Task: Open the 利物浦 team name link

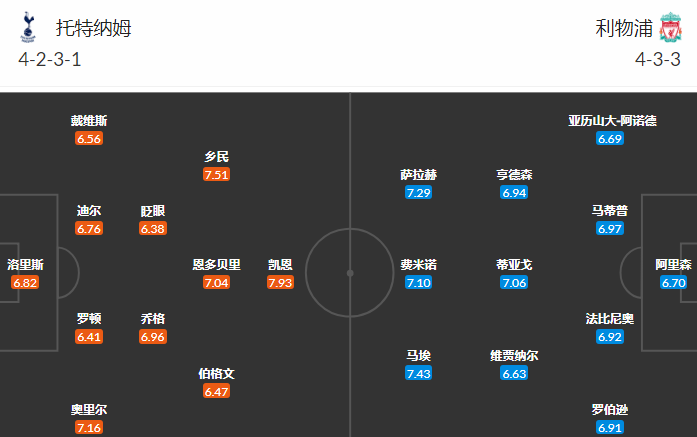Action: (x=621, y=28)
